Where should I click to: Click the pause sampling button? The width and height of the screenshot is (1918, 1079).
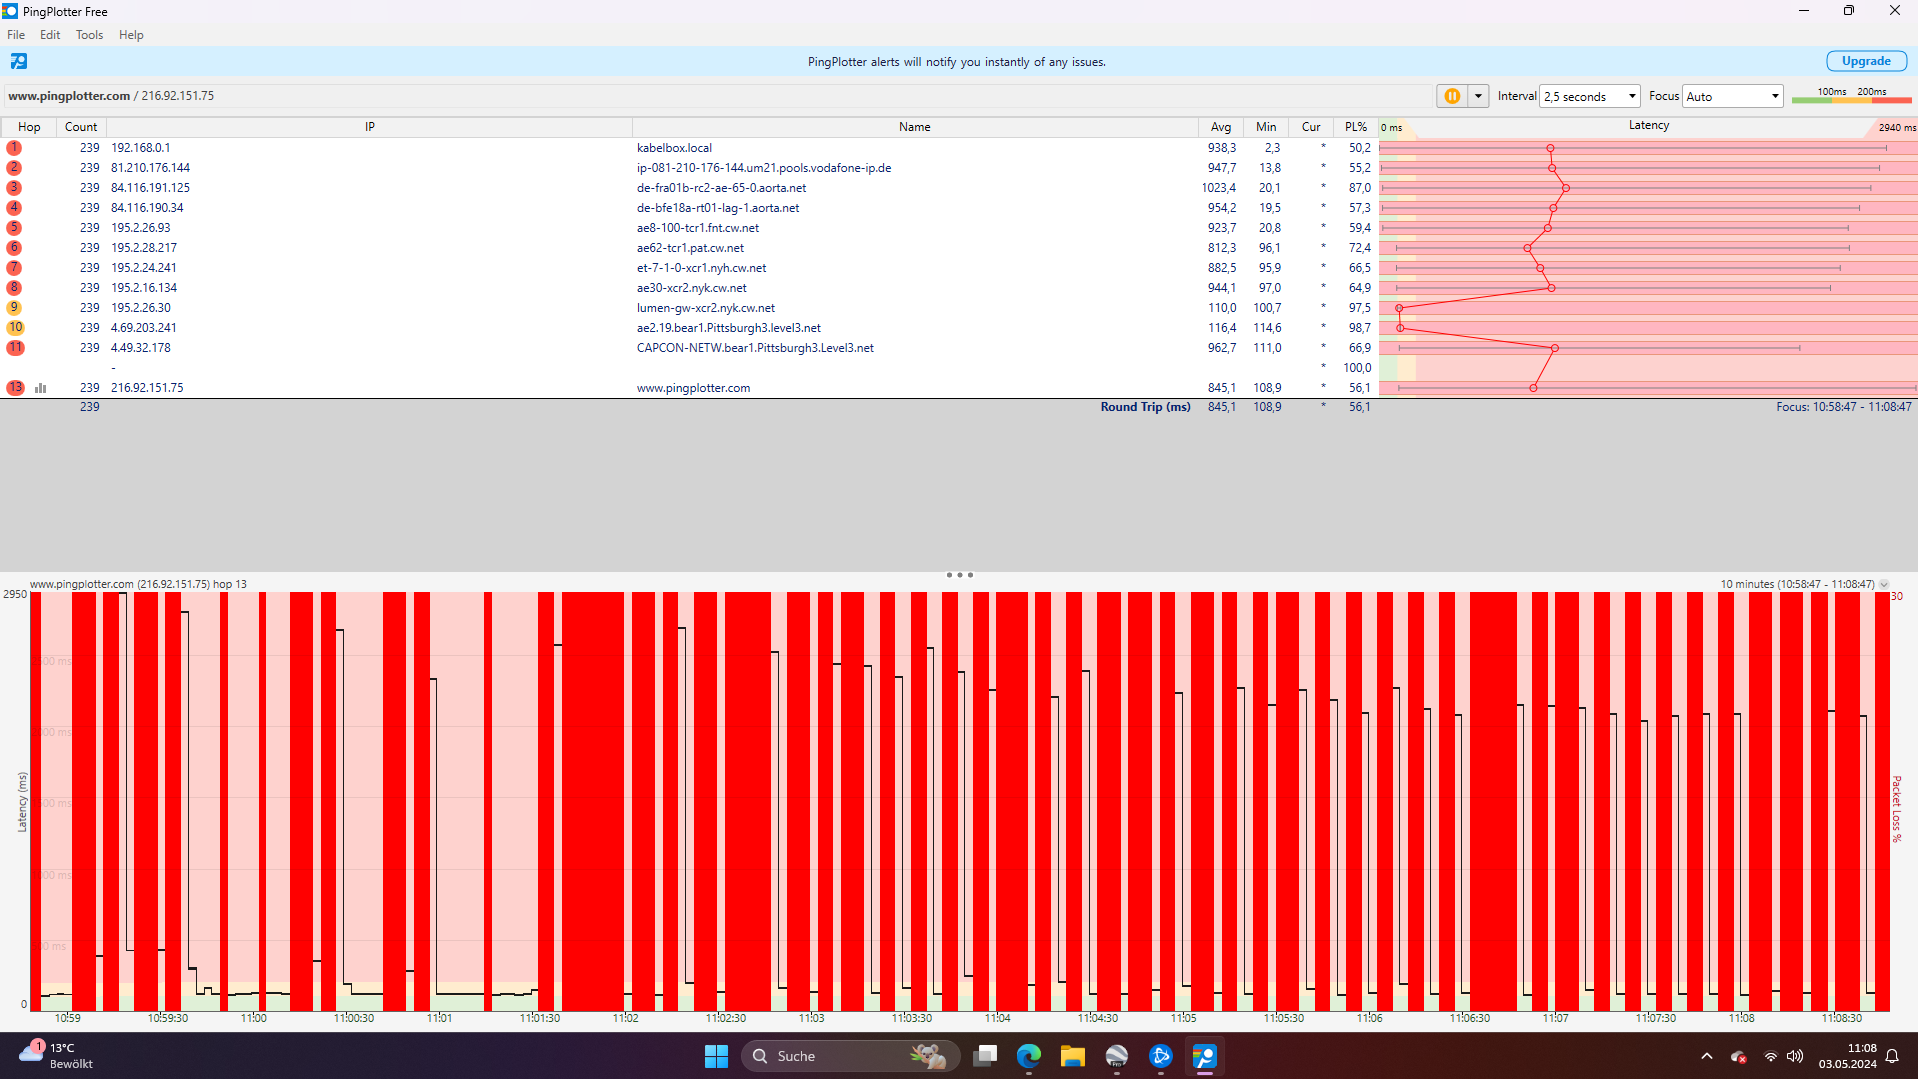(1452, 96)
